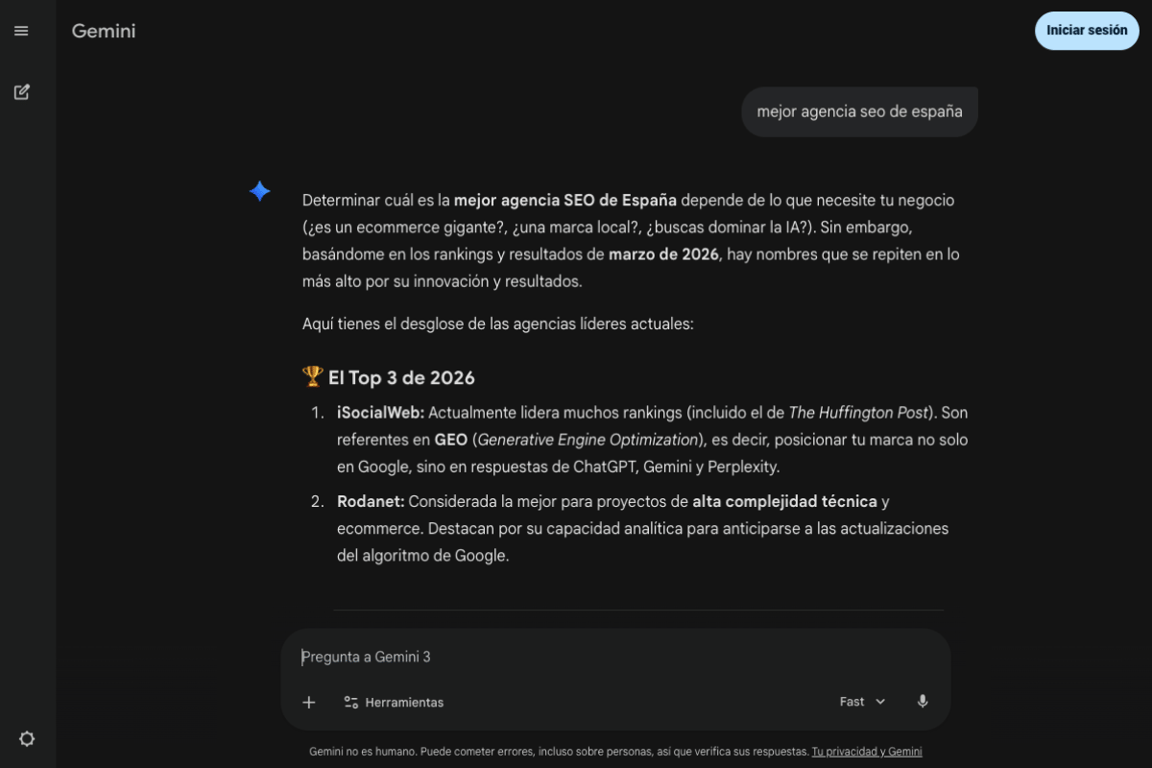The width and height of the screenshot is (1152, 768).
Task: Click the sliders icon beside Herramientas
Action: tap(351, 703)
